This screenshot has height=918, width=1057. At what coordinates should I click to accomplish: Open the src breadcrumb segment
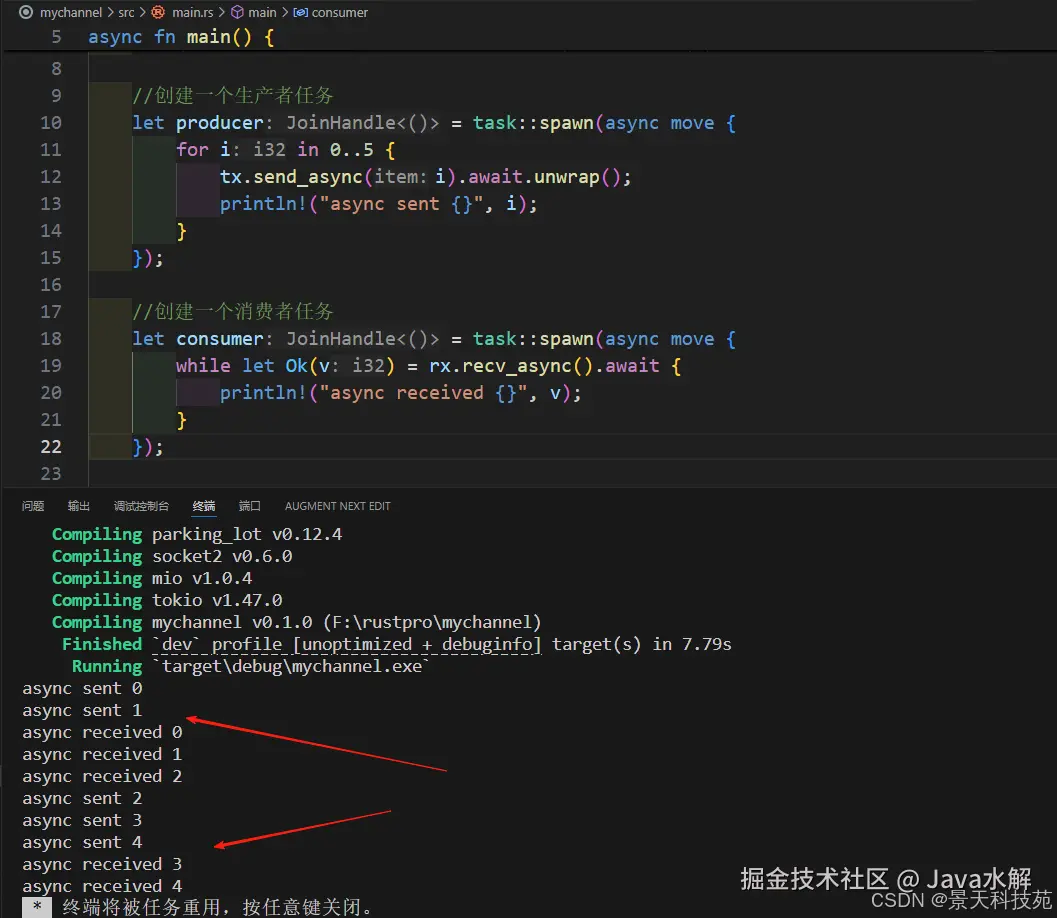coord(126,12)
